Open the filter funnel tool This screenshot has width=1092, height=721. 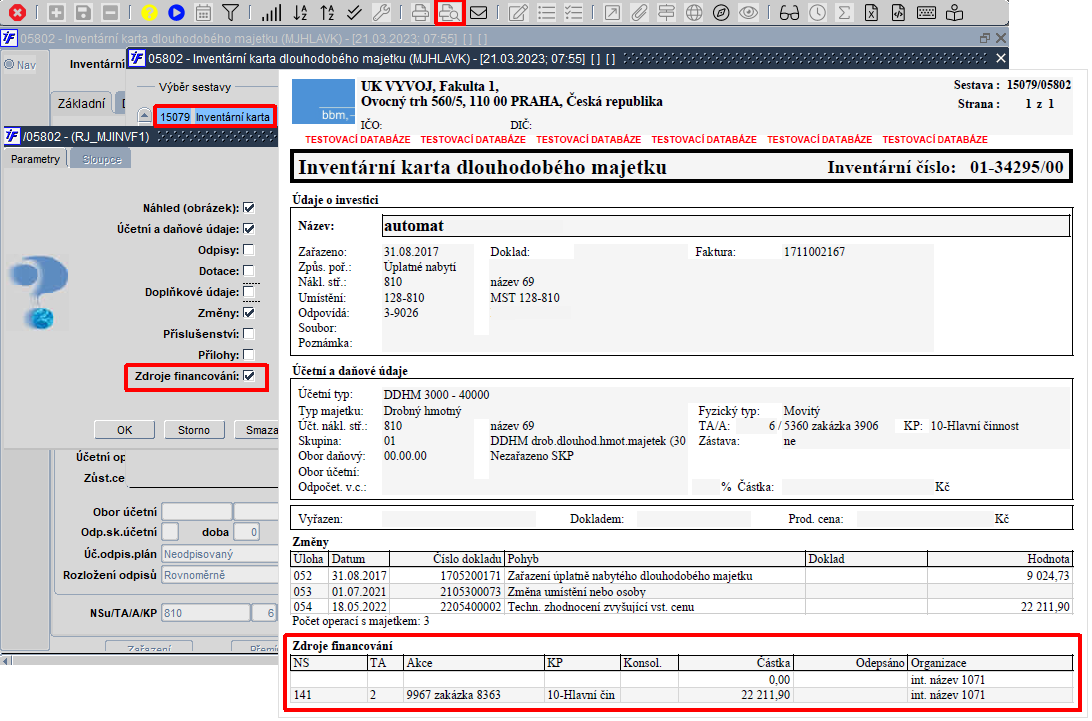(x=230, y=13)
